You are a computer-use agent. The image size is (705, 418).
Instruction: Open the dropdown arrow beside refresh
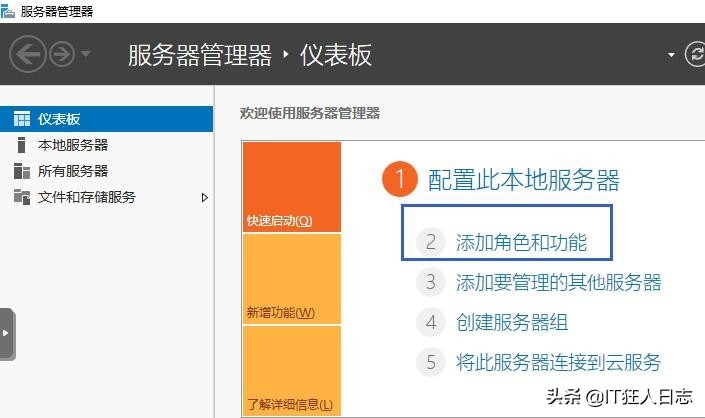(671, 55)
